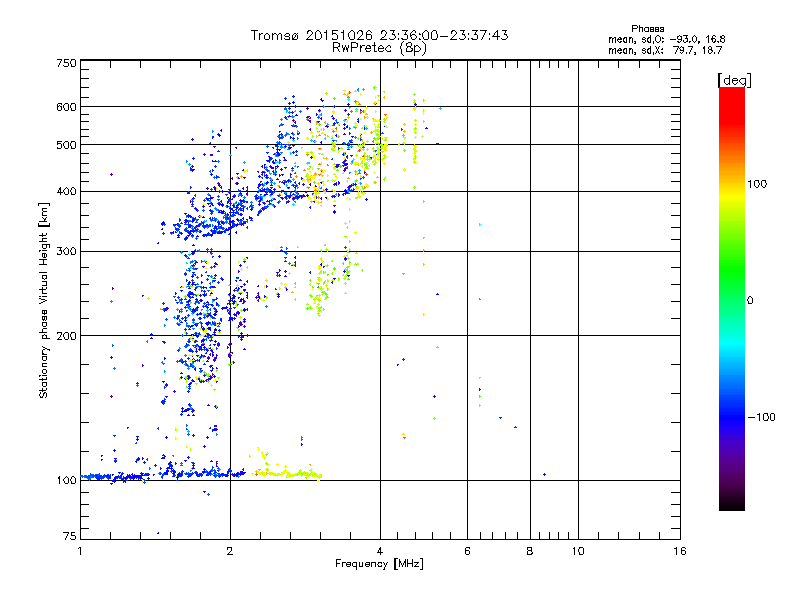This screenshot has width=800, height=600.
Task: Click the 'Phases' heading in legend
Action: pyautogui.click(x=647, y=29)
